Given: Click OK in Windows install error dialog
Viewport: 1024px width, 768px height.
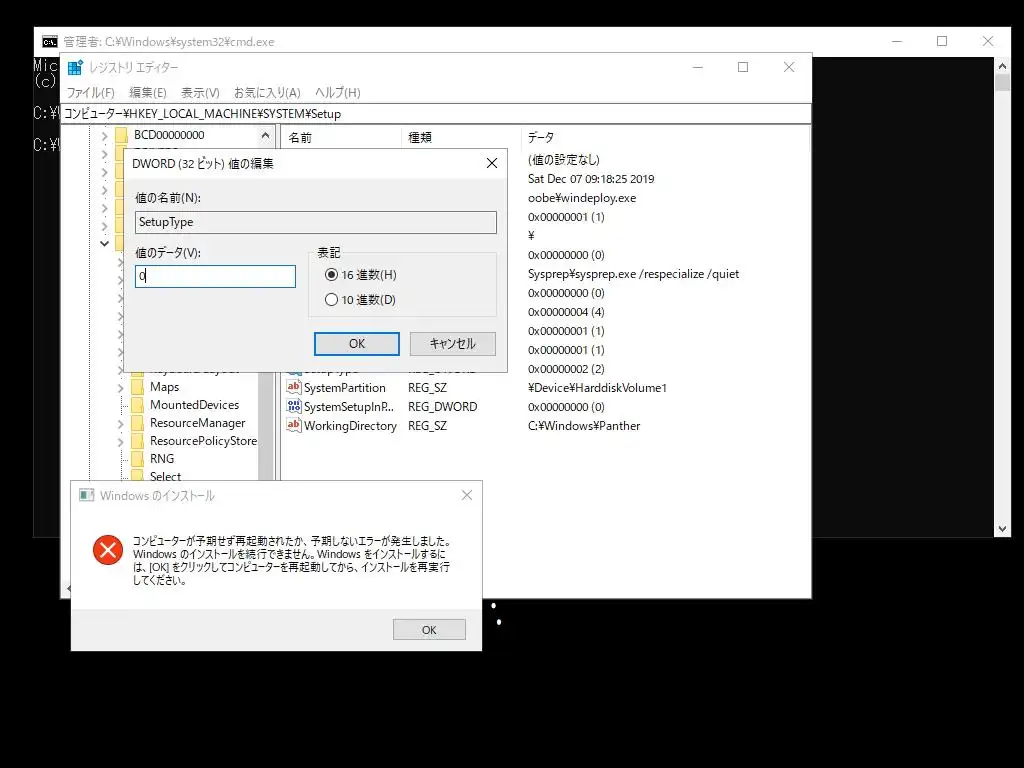Looking at the screenshot, I should coord(429,630).
